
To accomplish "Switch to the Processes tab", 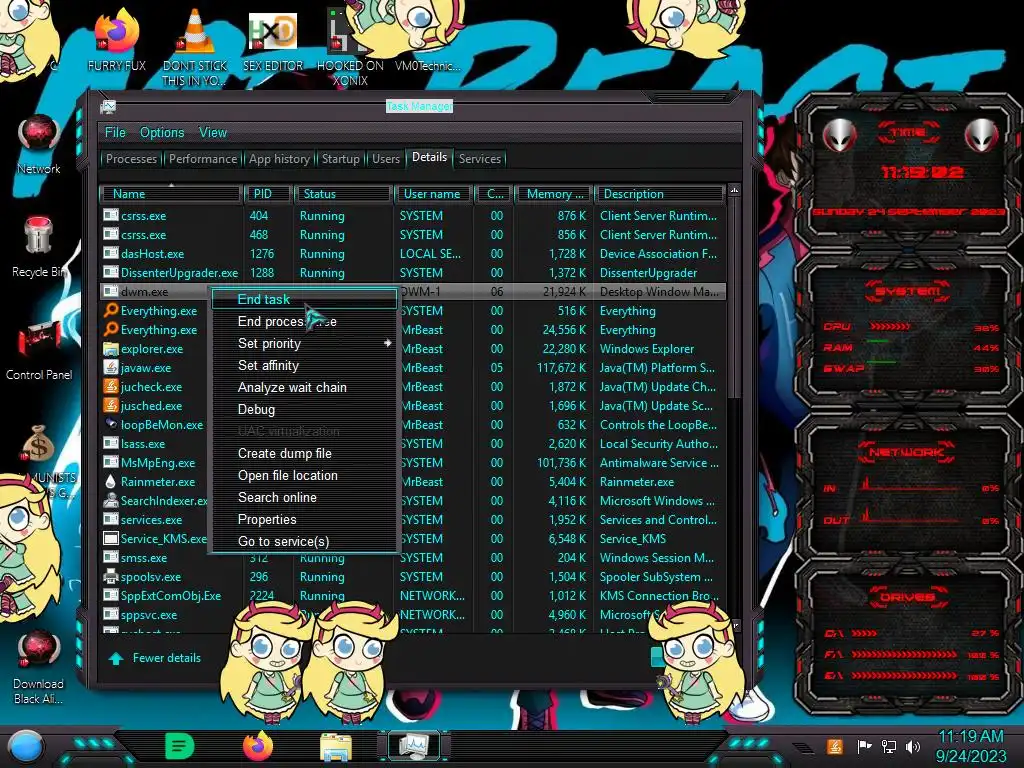I will point(131,159).
